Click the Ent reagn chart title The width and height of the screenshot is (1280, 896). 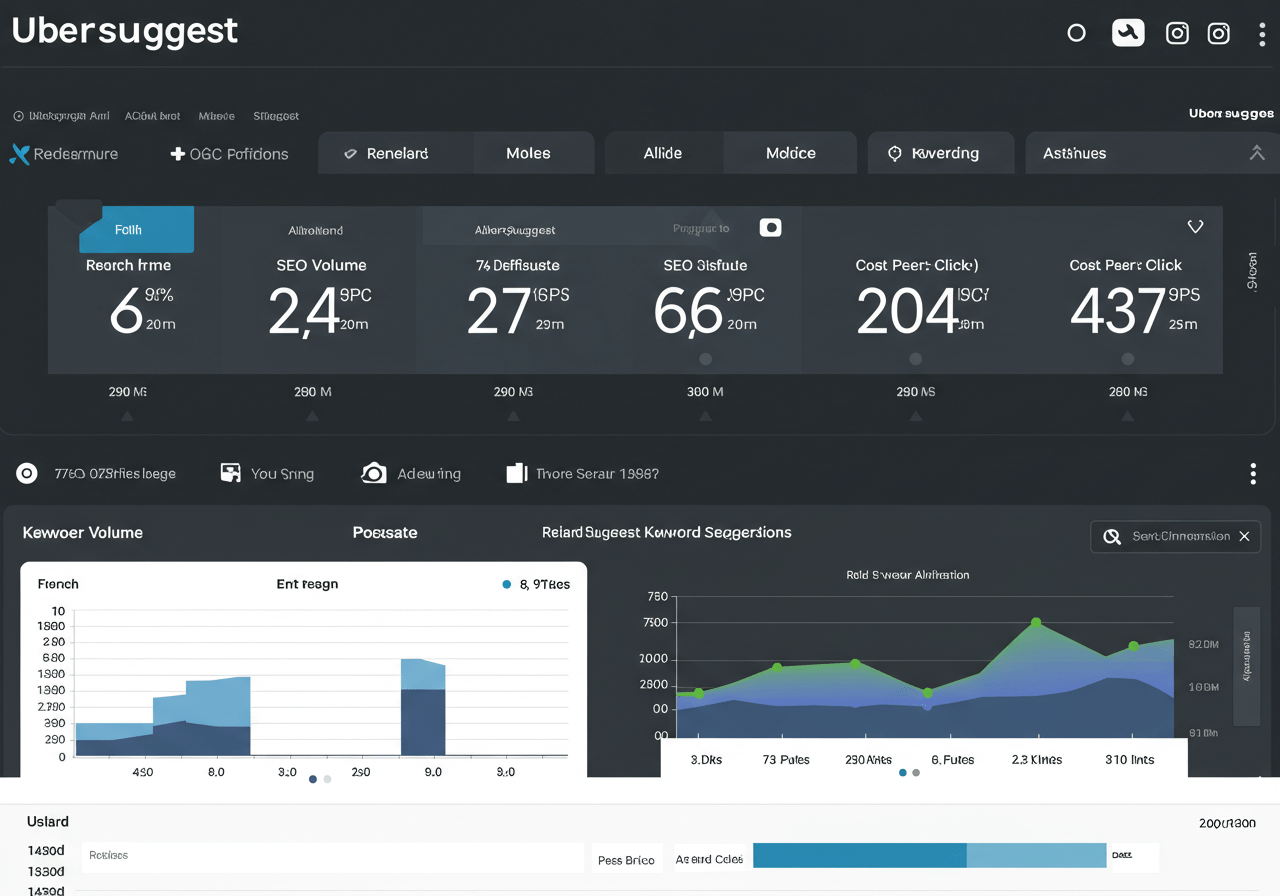click(x=307, y=584)
